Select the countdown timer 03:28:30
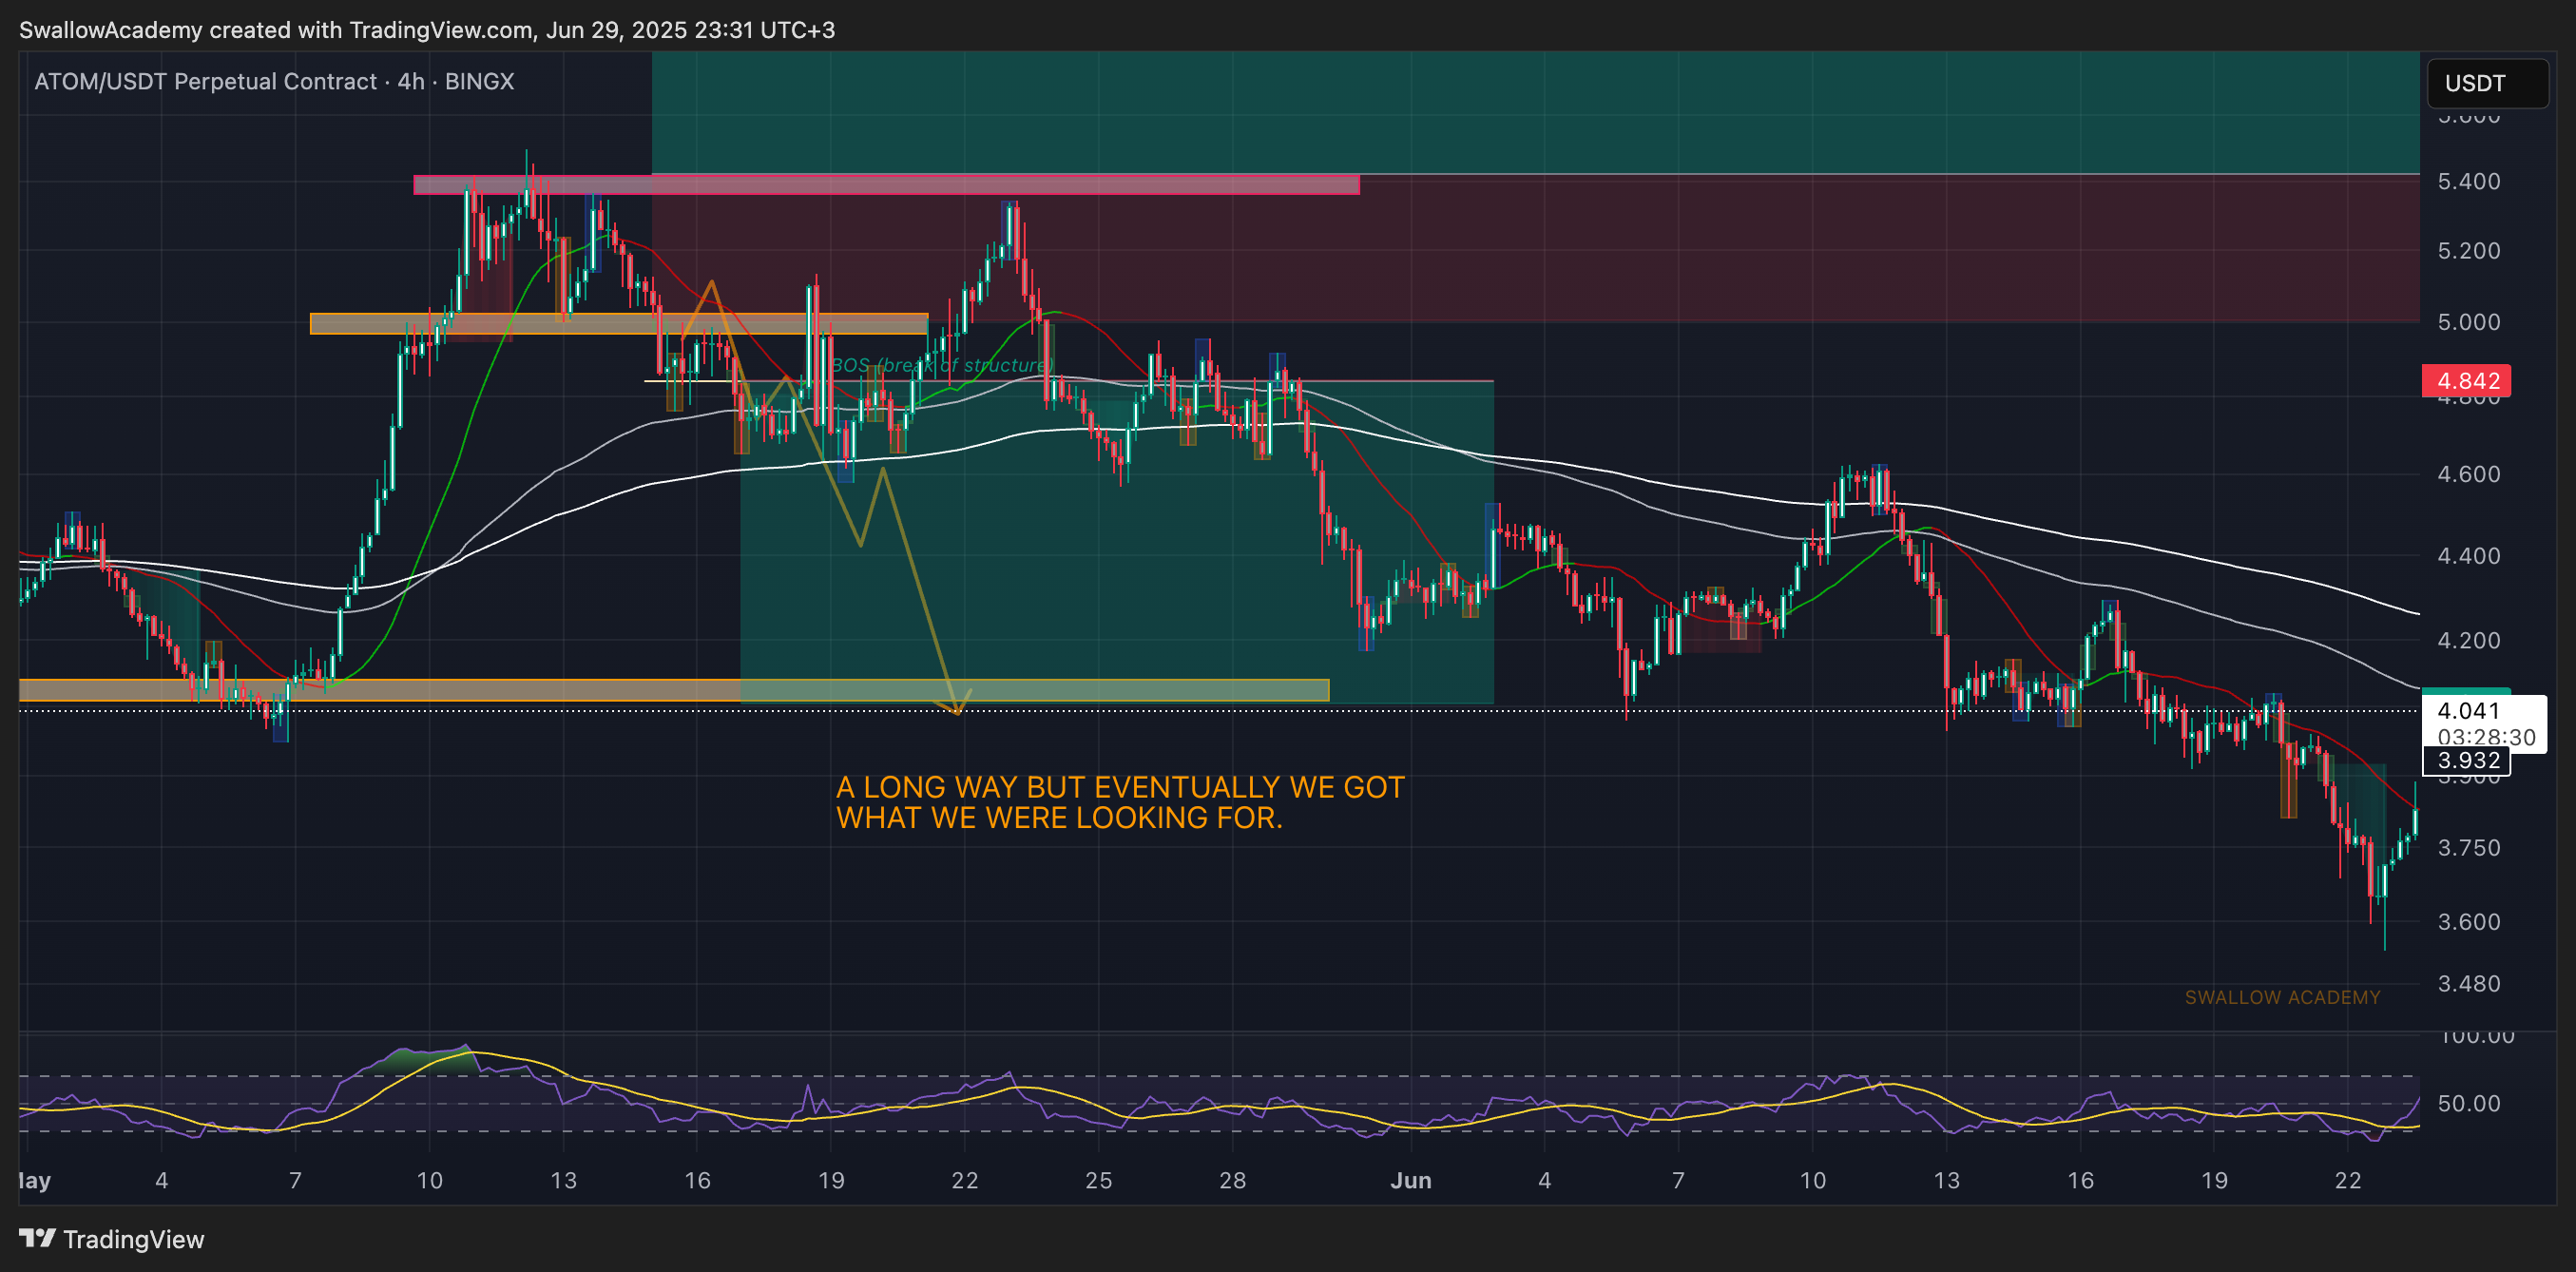Image resolution: width=2576 pixels, height=1272 pixels. 2486,737
